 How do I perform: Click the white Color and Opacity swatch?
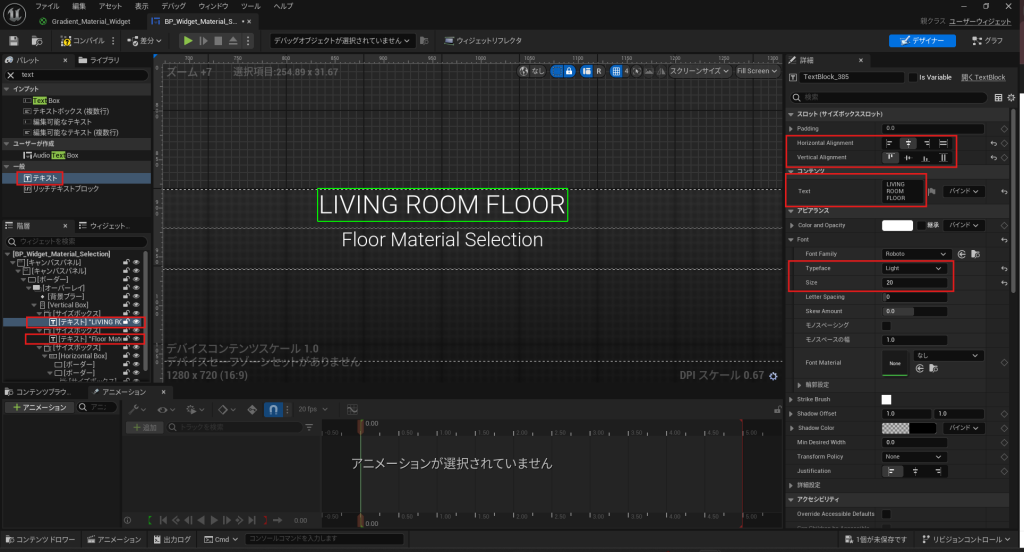click(897, 226)
